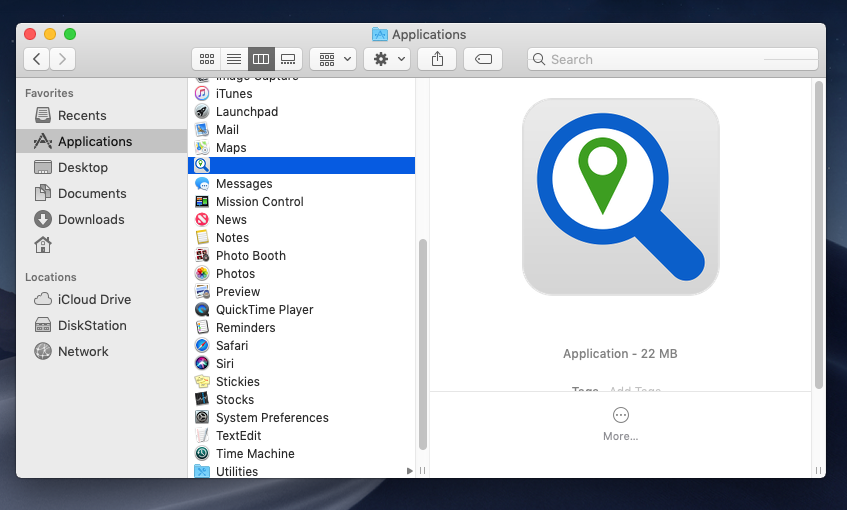Viewport: 847px width, 510px height.
Task: Click the Edit Tags toolbar button
Action: point(483,59)
